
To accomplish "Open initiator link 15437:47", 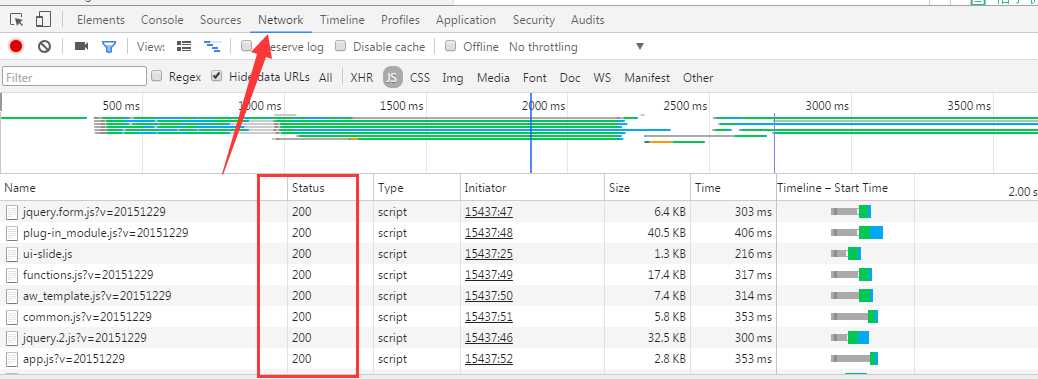I will tap(489, 212).
